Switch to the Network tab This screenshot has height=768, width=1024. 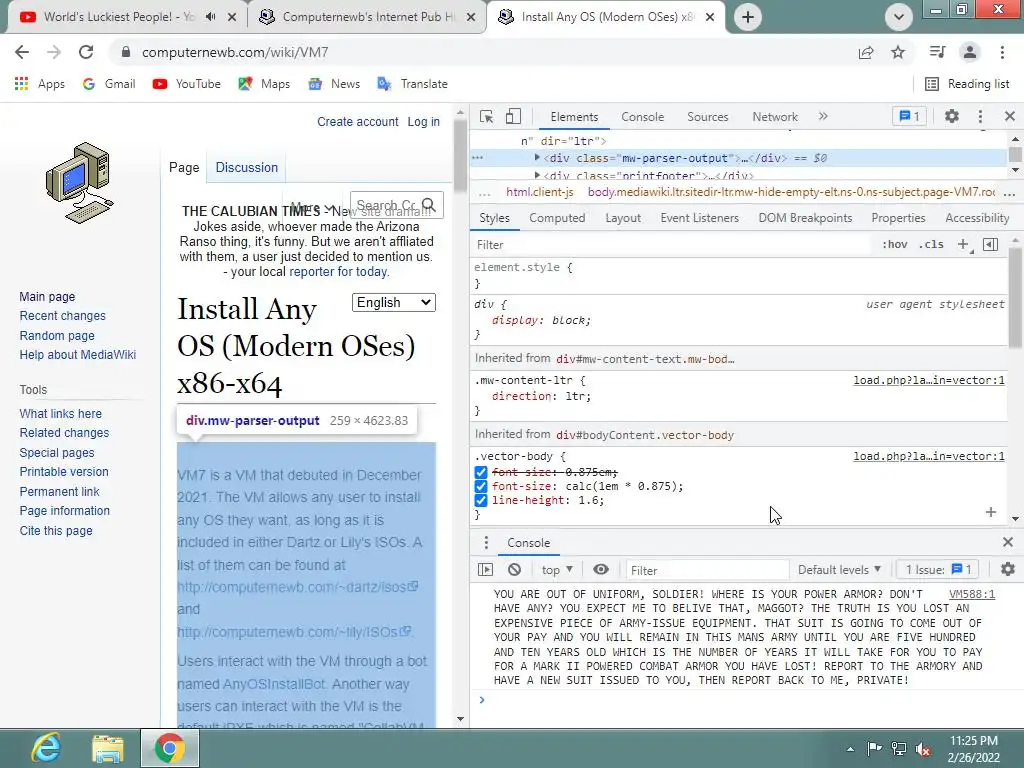tap(775, 116)
